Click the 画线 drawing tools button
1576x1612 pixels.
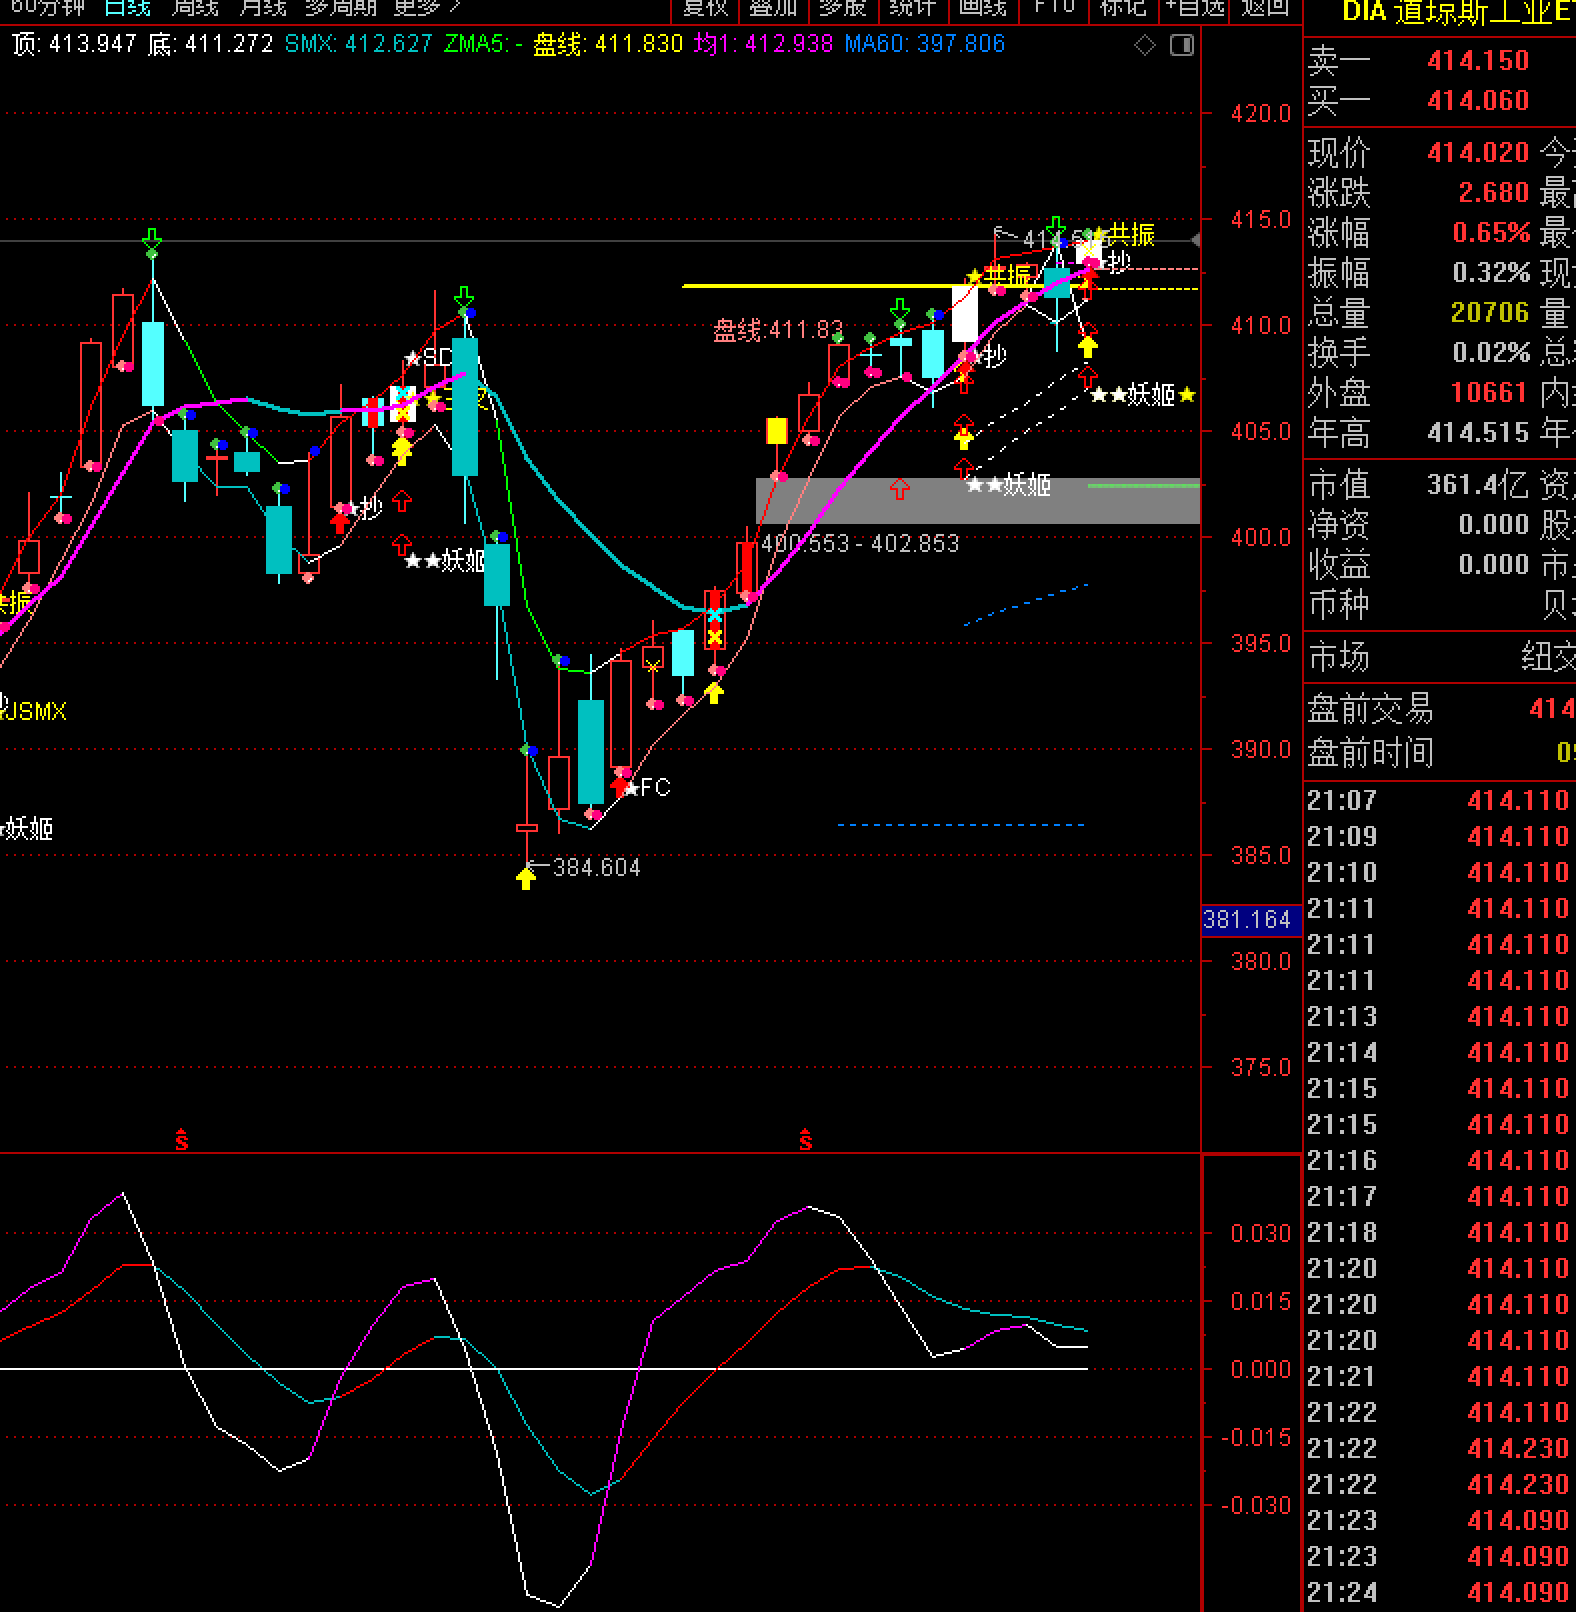pyautogui.click(x=982, y=8)
